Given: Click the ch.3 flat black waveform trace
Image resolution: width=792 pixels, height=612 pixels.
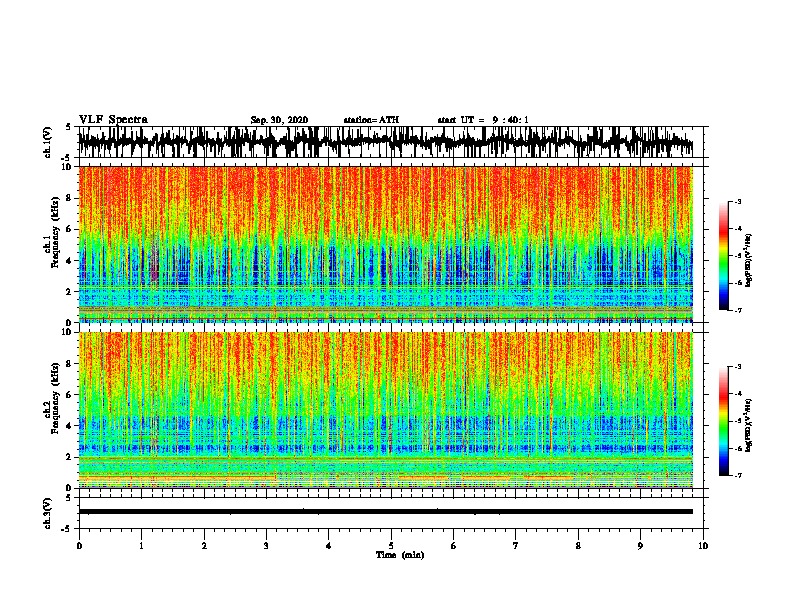Looking at the screenshot, I should pos(386,512).
